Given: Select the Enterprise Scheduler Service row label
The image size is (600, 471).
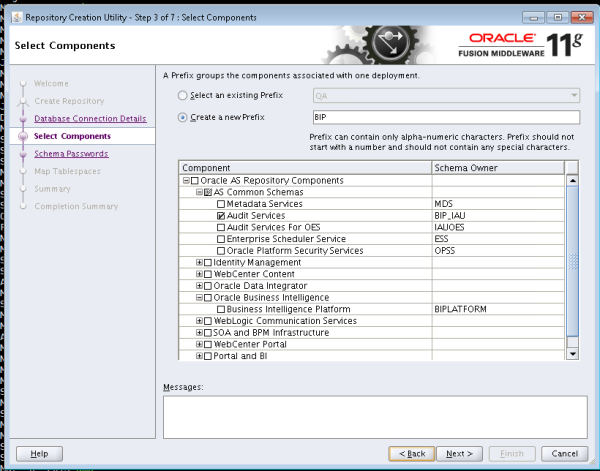Looking at the screenshot, I should point(286,239).
